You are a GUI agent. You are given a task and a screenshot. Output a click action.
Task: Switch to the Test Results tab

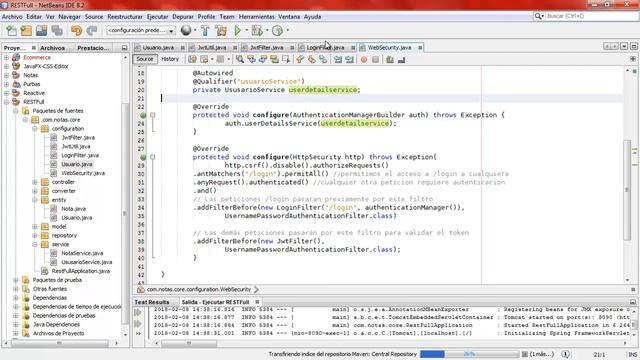152,302
